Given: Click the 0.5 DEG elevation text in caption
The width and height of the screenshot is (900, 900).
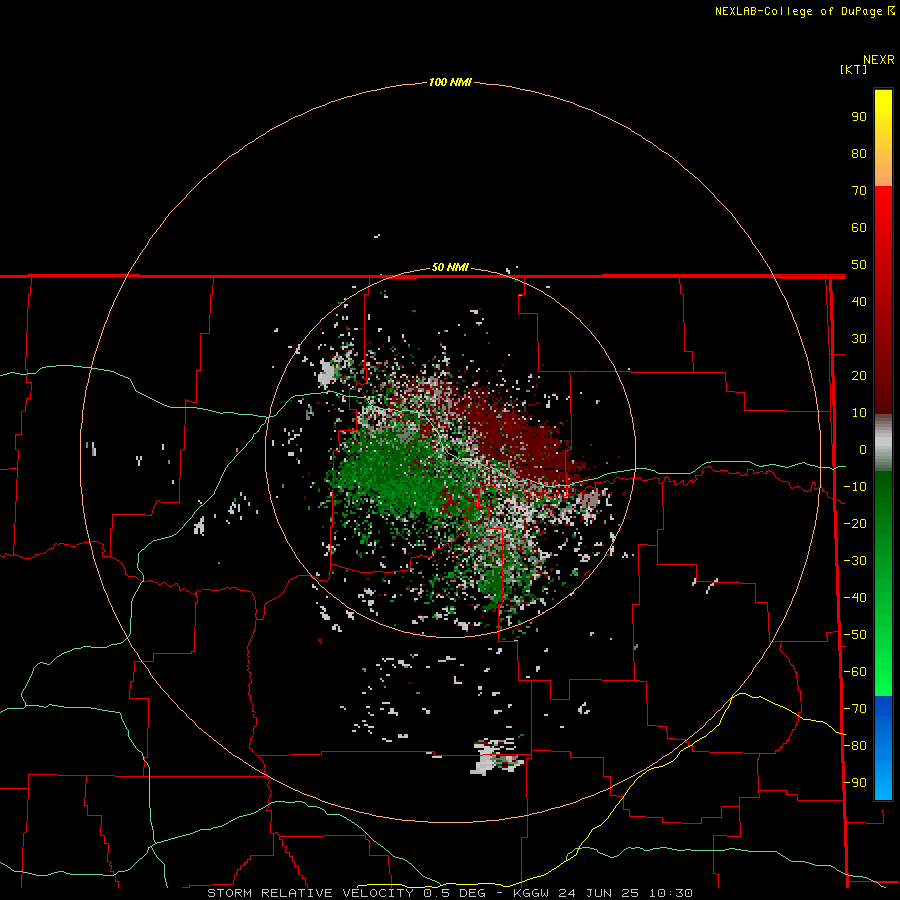Looking at the screenshot, I should [x=455, y=893].
